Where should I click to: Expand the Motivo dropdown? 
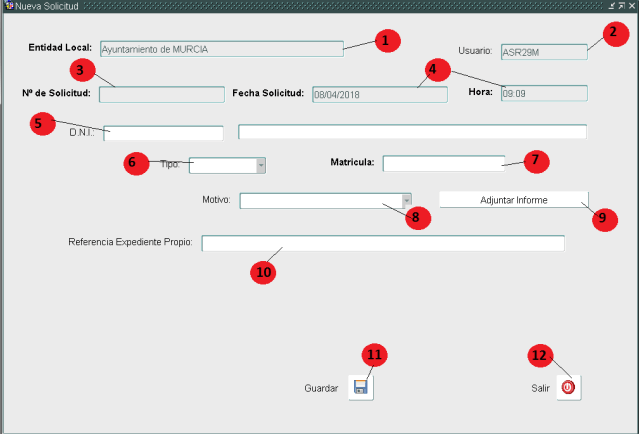pos(406,200)
